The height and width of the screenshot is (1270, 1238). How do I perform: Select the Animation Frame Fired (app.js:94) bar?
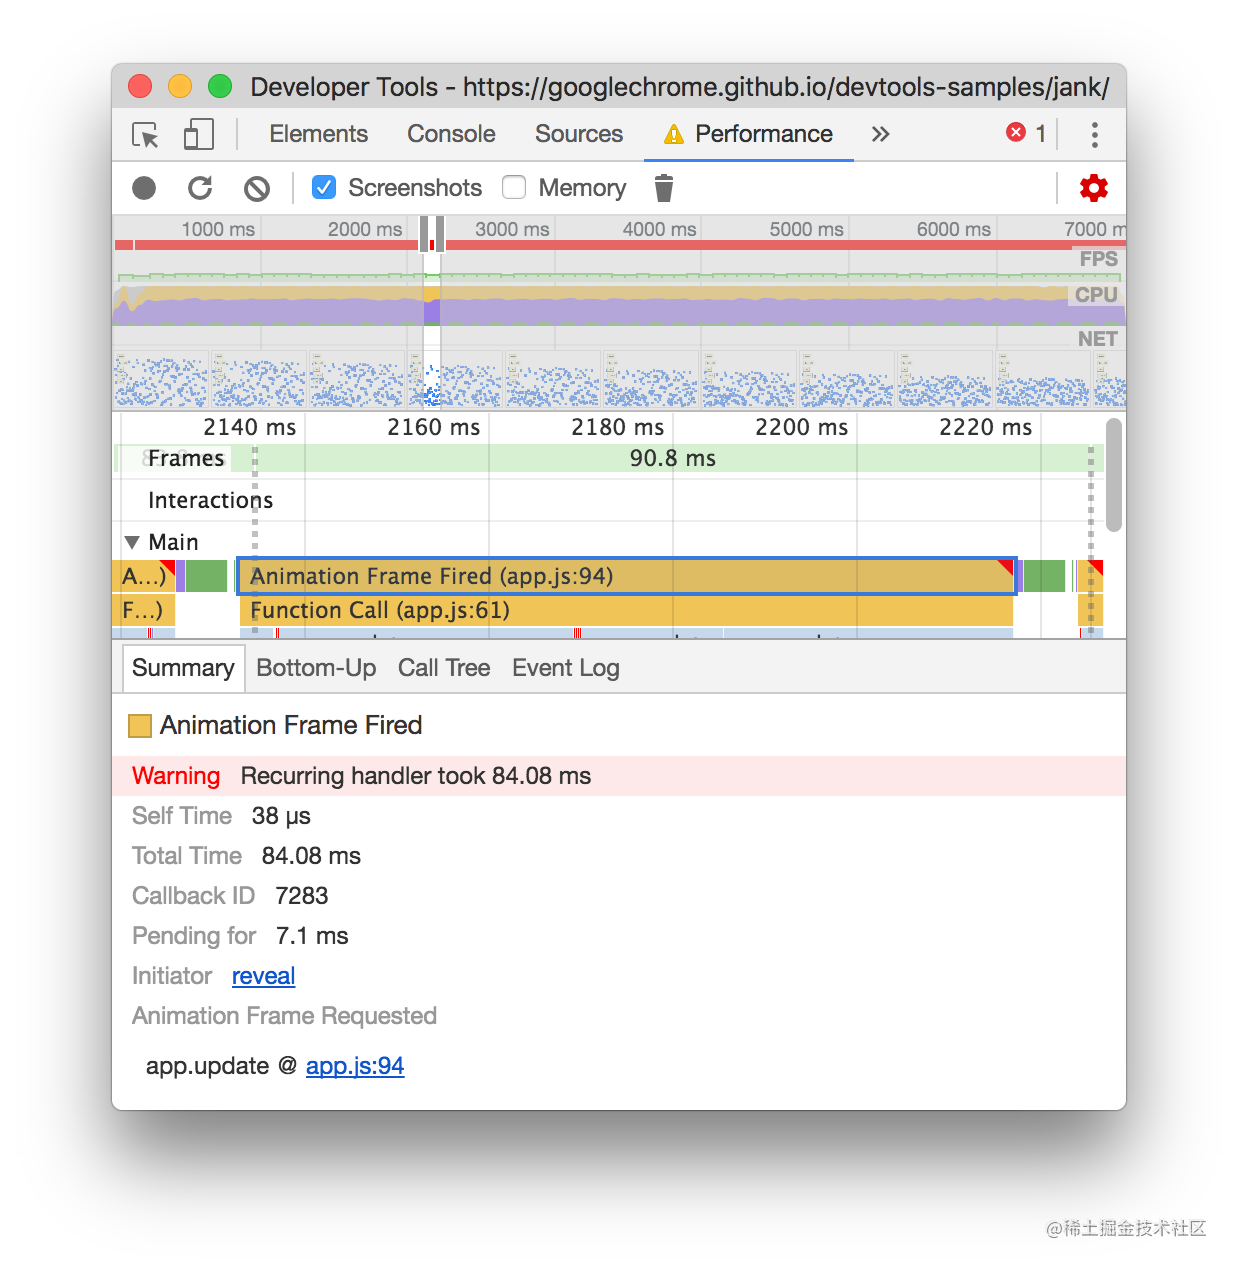click(627, 576)
